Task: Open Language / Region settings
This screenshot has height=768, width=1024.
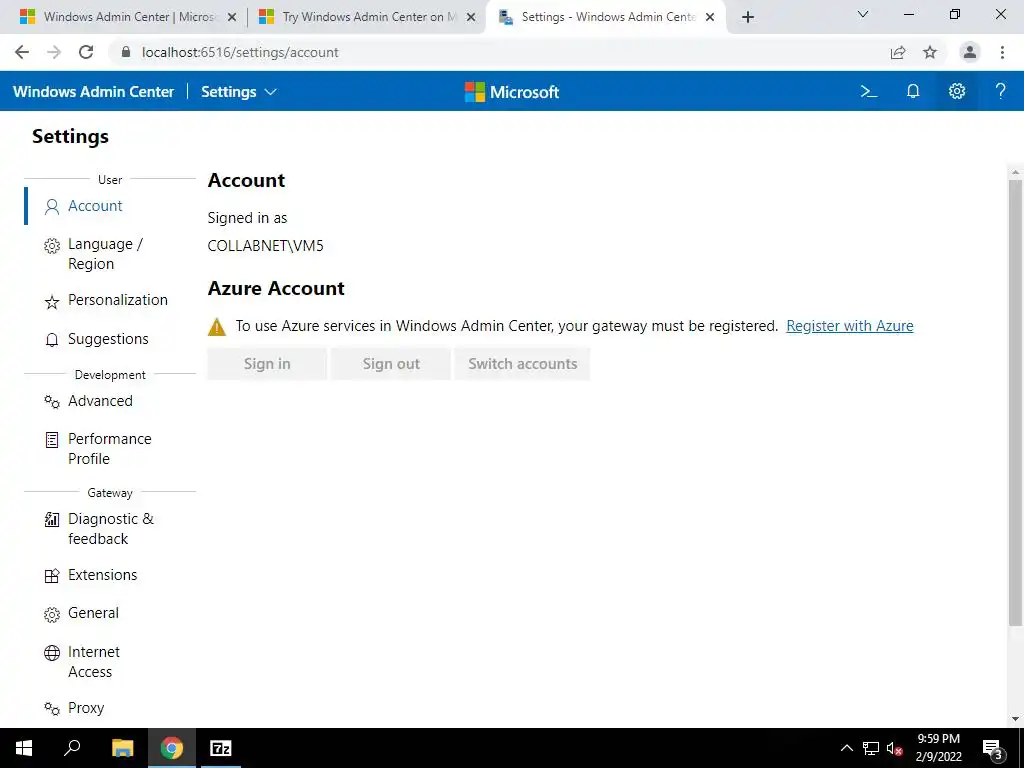Action: pyautogui.click(x=110, y=254)
